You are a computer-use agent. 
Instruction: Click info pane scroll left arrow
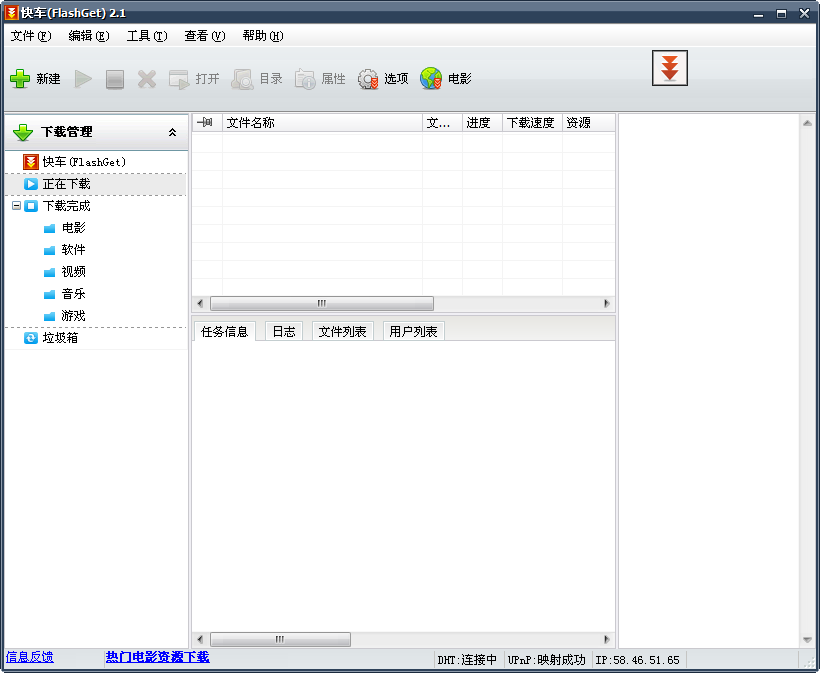coord(200,639)
